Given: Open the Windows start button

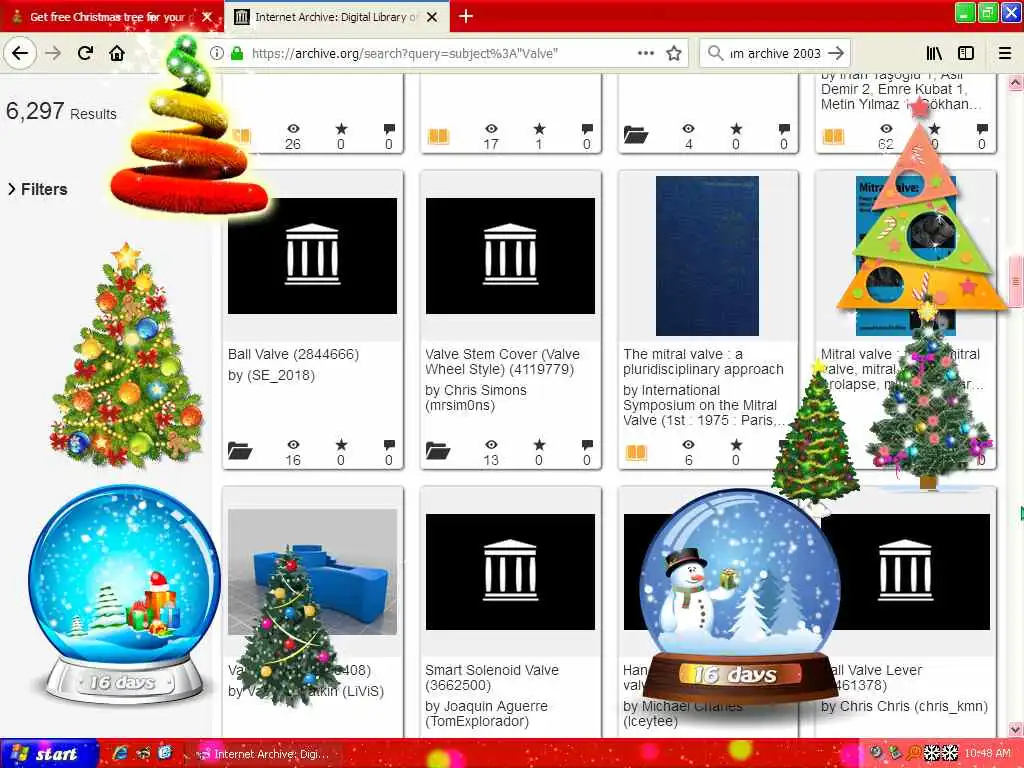Looking at the screenshot, I should (x=48, y=754).
